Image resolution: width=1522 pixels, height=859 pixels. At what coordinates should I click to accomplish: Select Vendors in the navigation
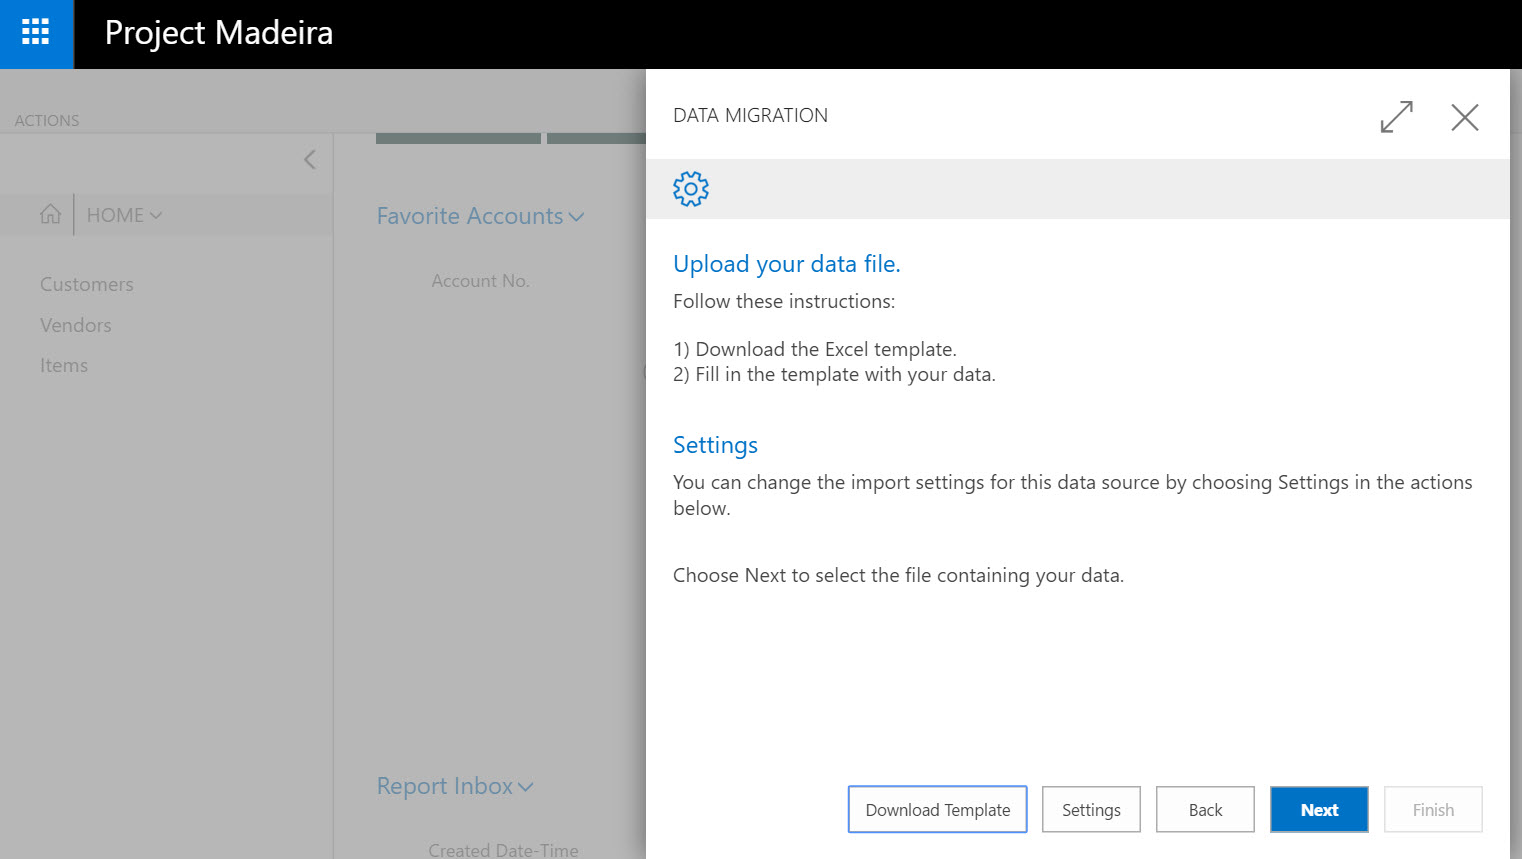76,325
